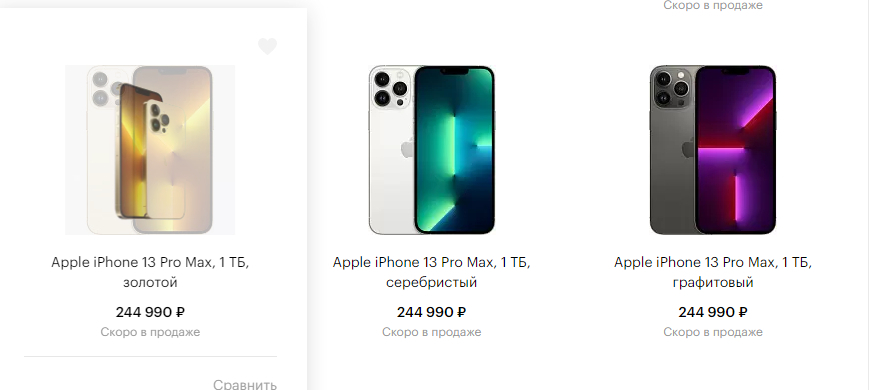Viewport: 885px width, 390px height.
Task: Open the graphite iPhone 13 Pro Max image
Action: tap(713, 150)
